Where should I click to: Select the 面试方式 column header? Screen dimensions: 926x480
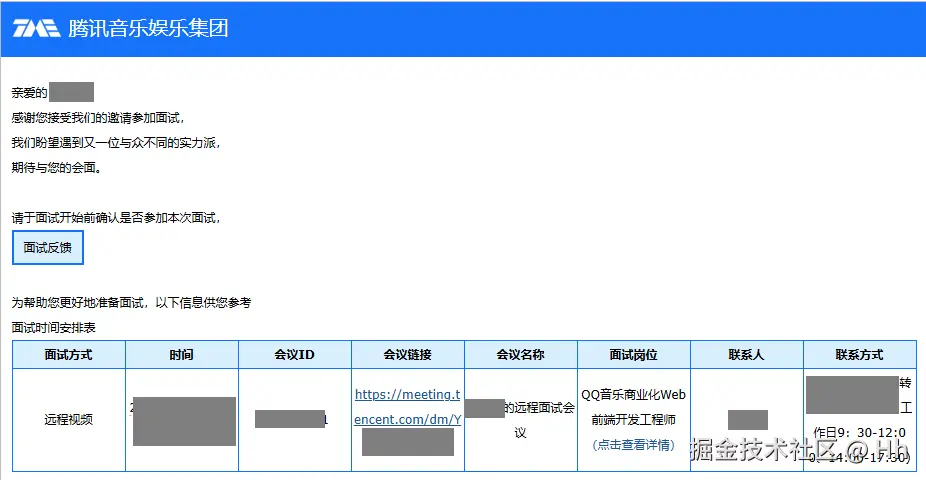[69, 354]
